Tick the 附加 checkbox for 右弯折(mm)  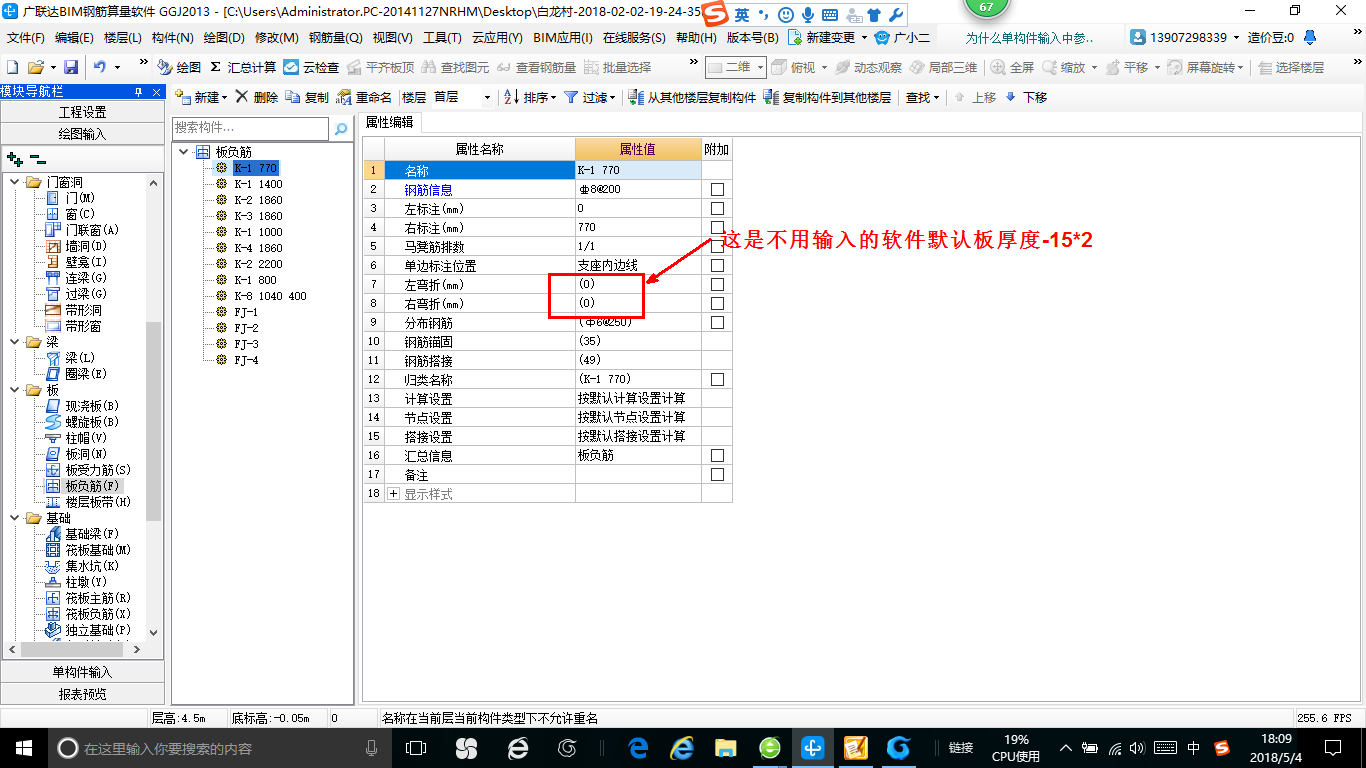coord(717,303)
